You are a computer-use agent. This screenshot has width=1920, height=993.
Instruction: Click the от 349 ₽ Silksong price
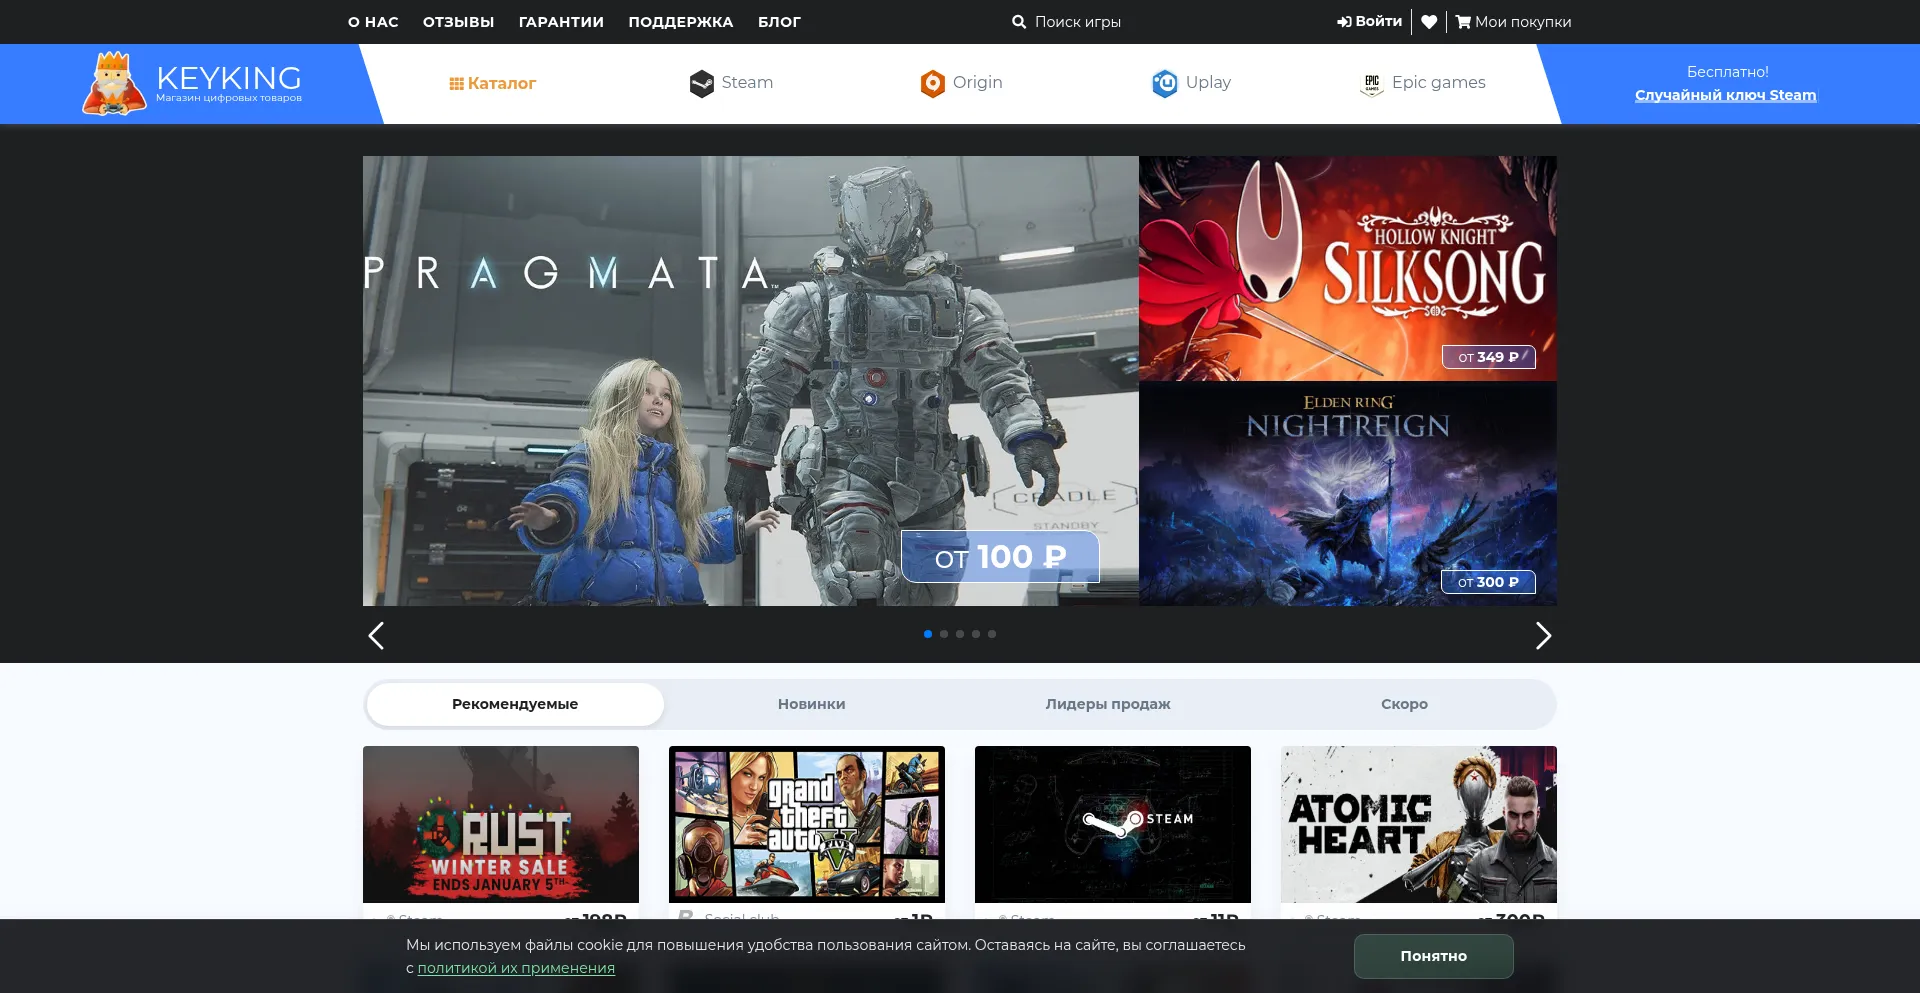pyautogui.click(x=1489, y=357)
